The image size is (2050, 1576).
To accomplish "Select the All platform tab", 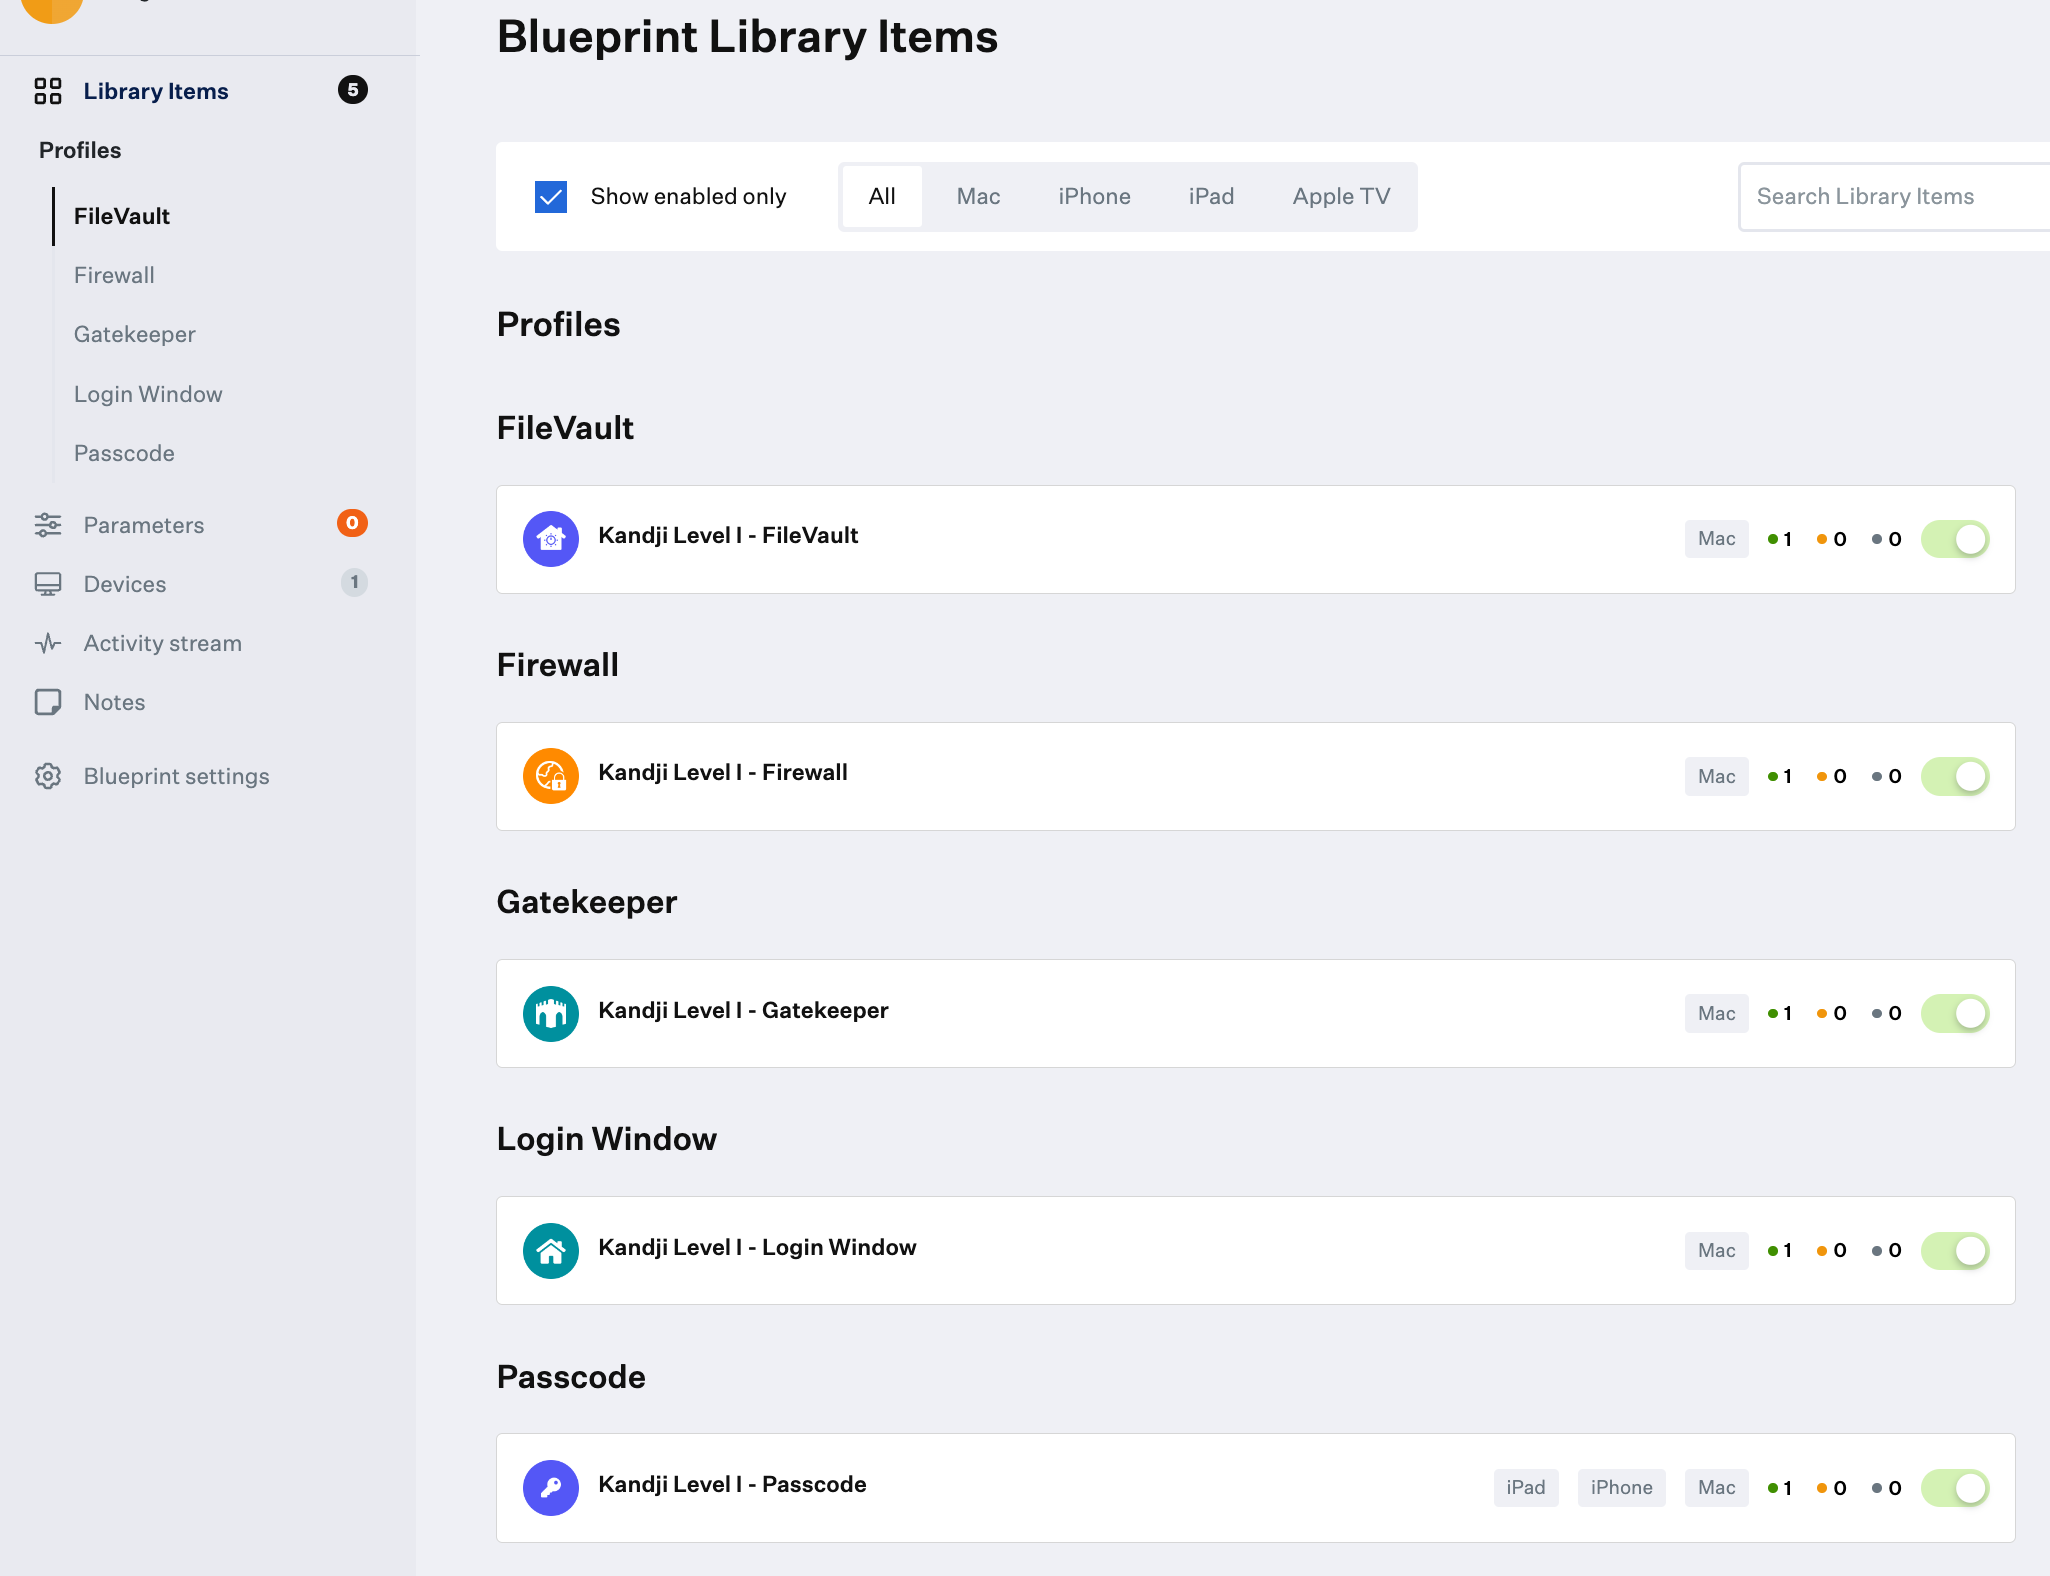I will tap(882, 197).
